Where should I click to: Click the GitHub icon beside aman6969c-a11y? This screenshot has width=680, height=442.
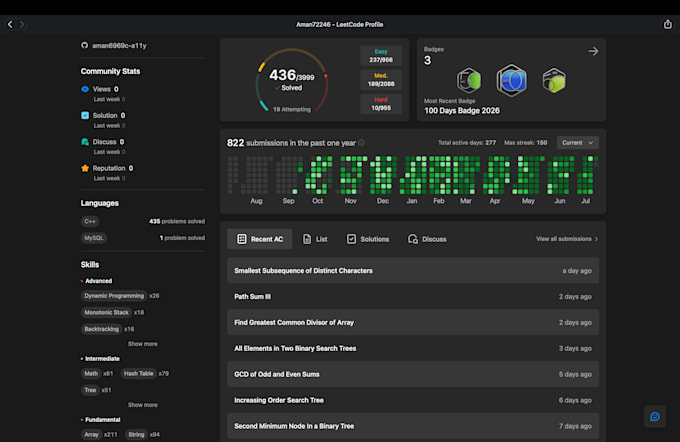pos(85,45)
